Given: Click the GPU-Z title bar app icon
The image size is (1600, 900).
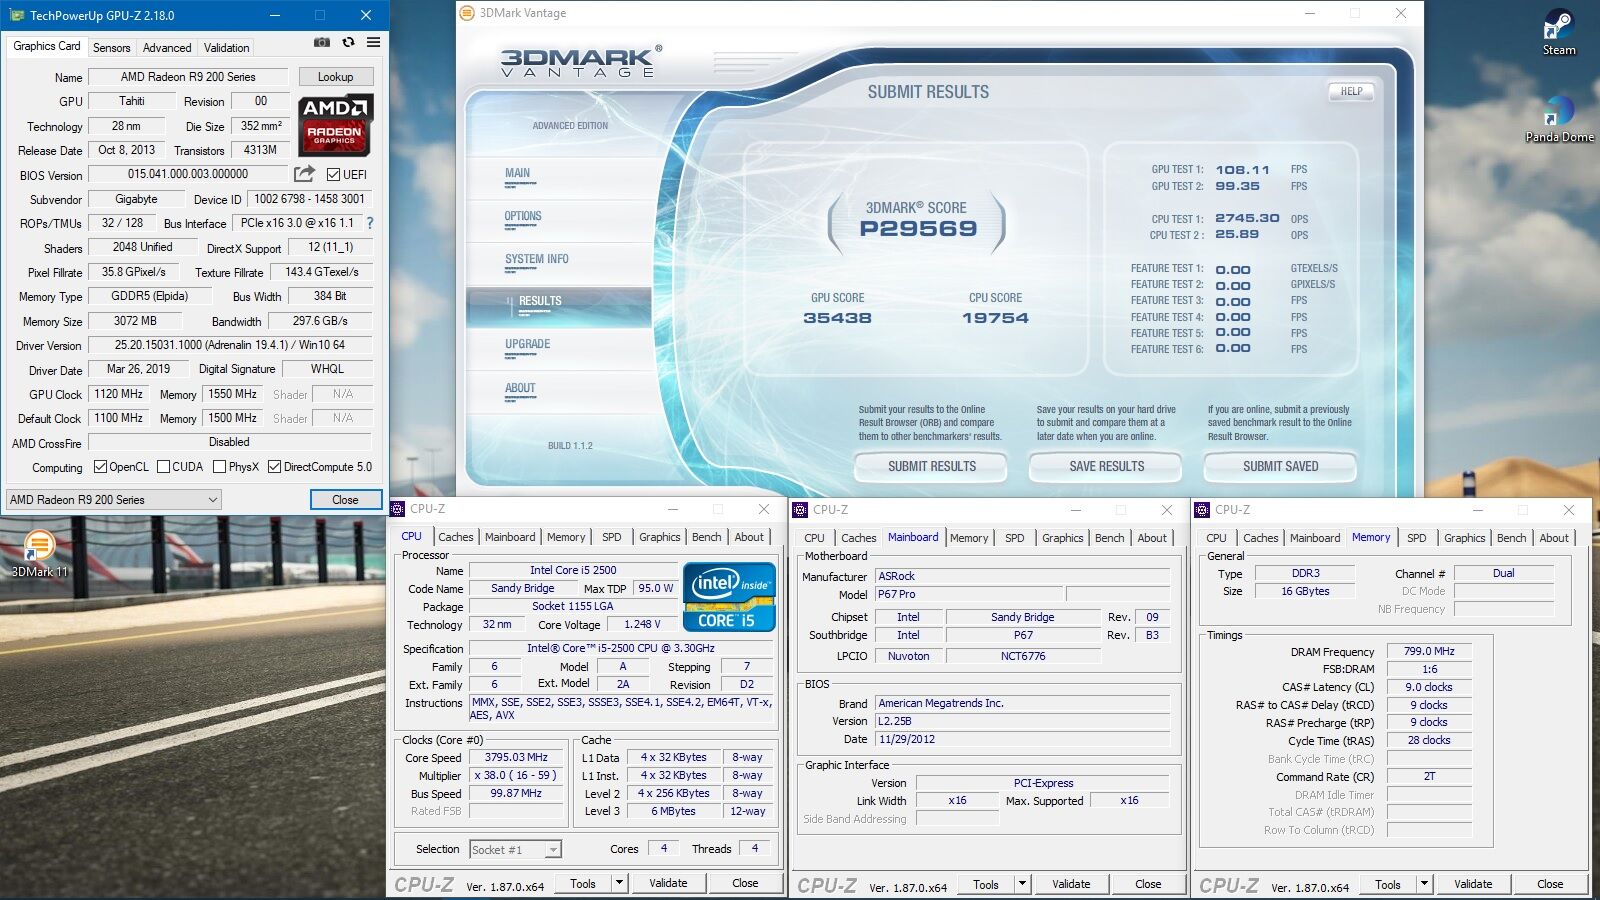Looking at the screenshot, I should [x=17, y=15].
